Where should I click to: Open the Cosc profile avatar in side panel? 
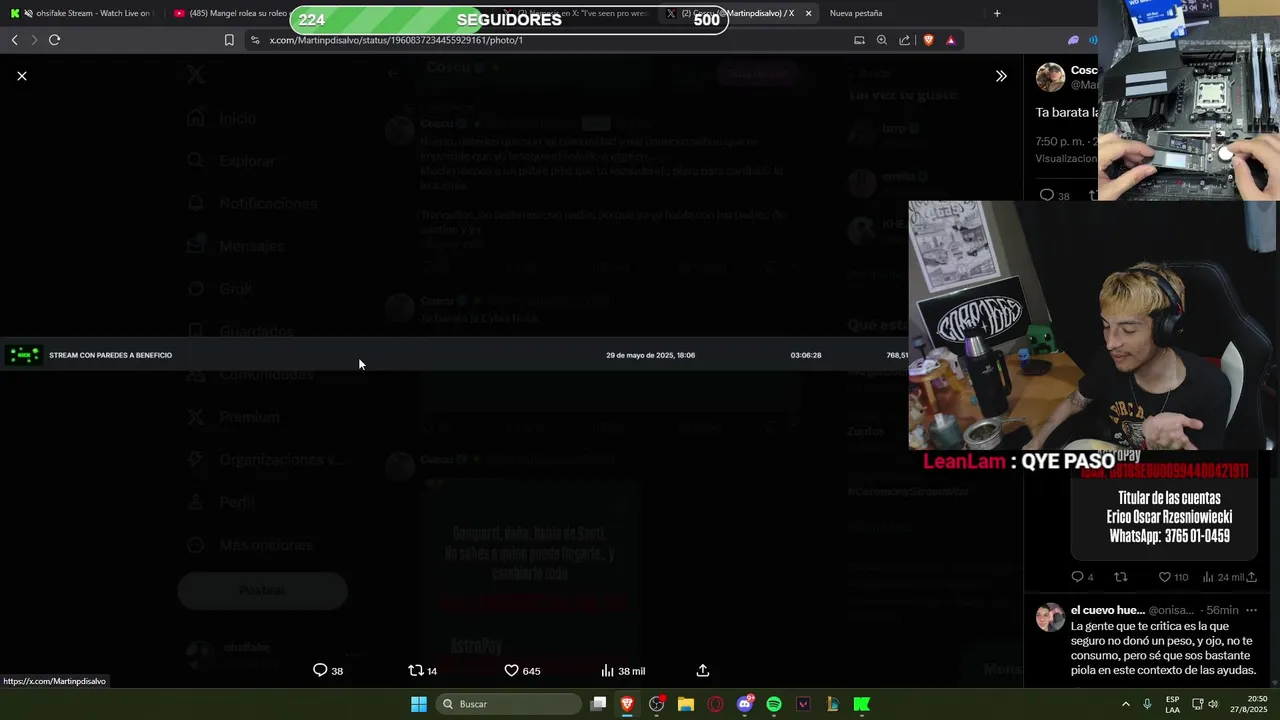1050,77
